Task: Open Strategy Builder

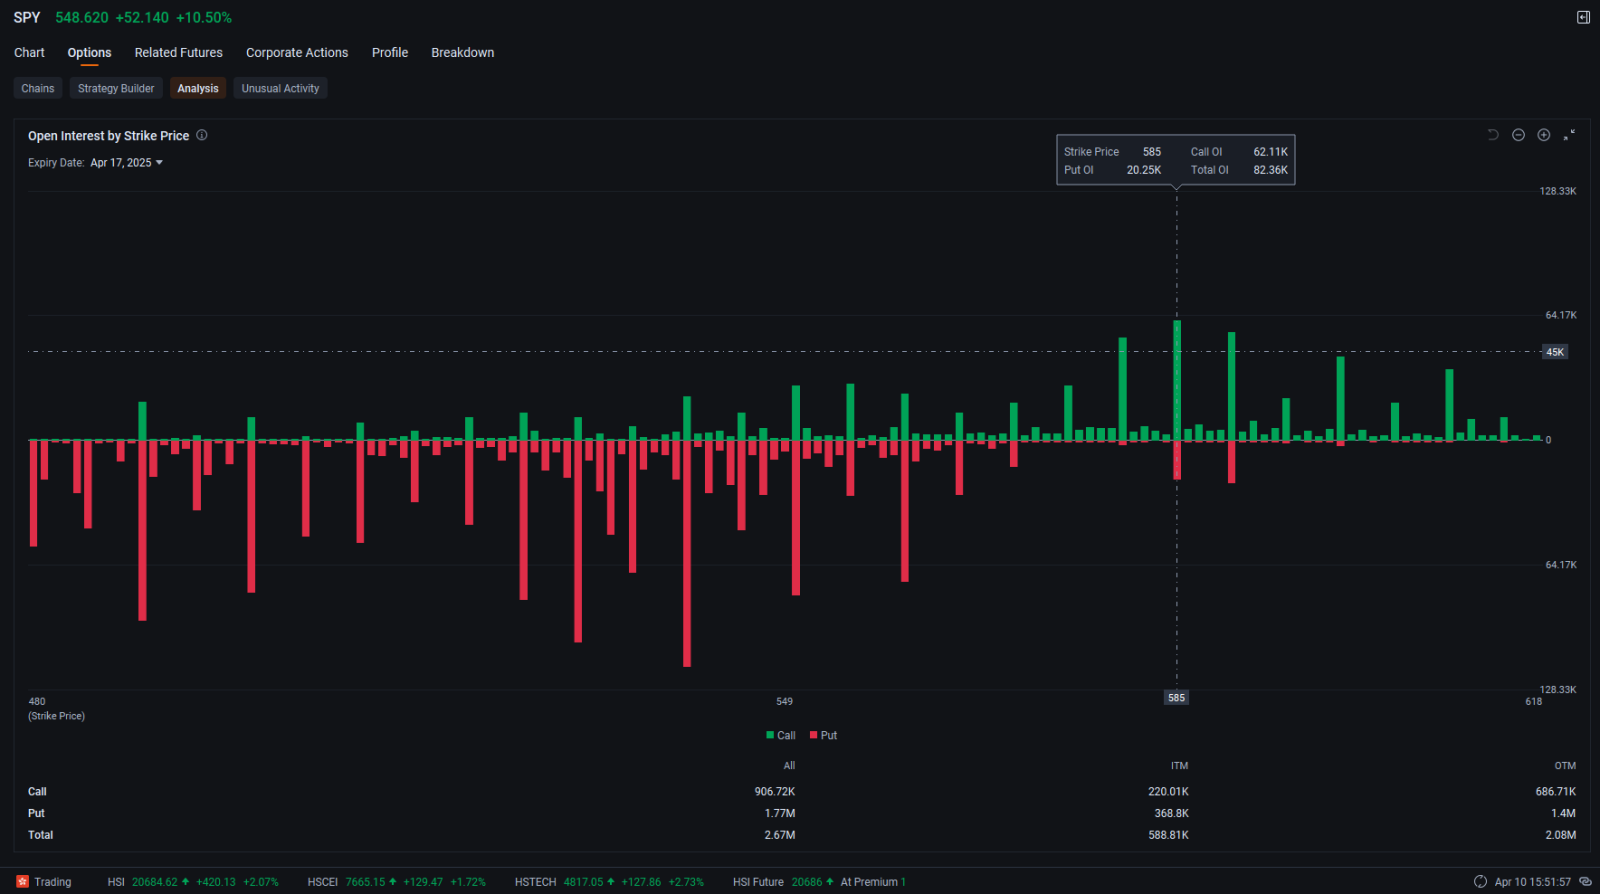Action: pos(116,88)
